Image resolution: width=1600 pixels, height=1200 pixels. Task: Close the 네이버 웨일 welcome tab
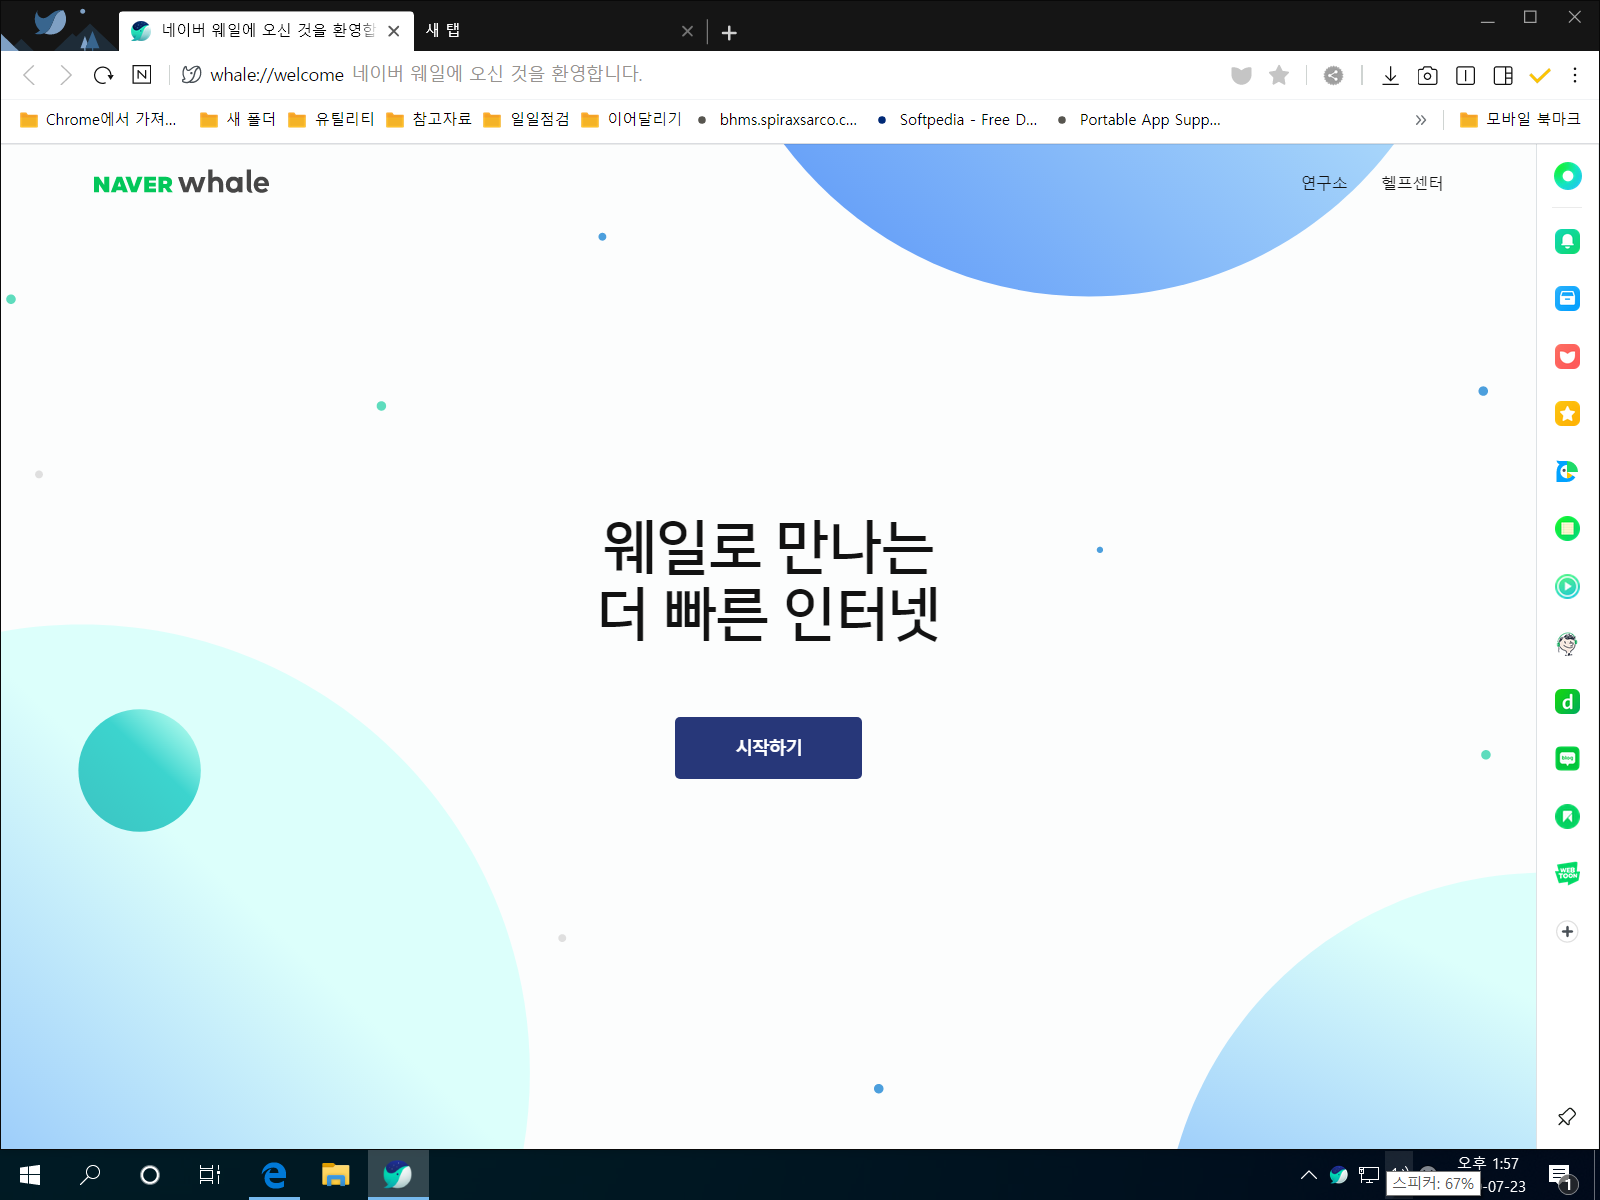(x=394, y=31)
